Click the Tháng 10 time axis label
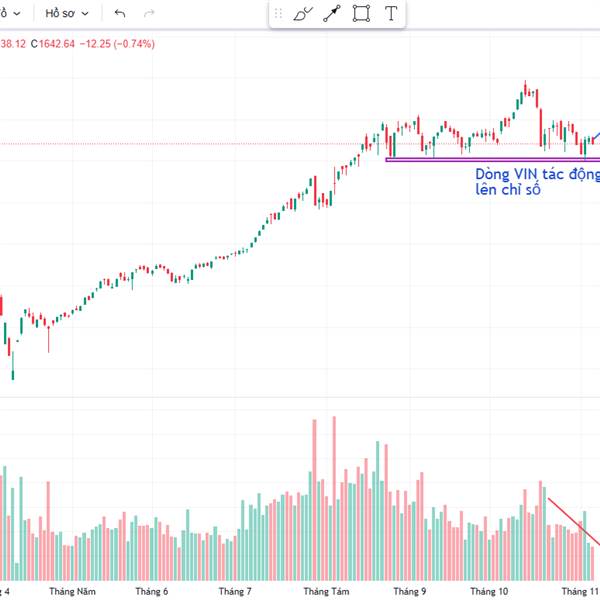The width and height of the screenshot is (600, 600). 489,591
